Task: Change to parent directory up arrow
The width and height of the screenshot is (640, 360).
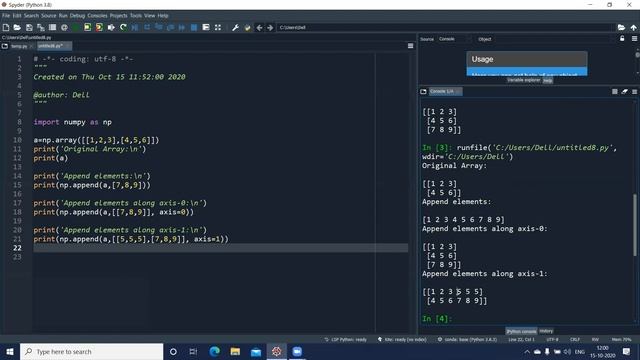Action: click(633, 27)
